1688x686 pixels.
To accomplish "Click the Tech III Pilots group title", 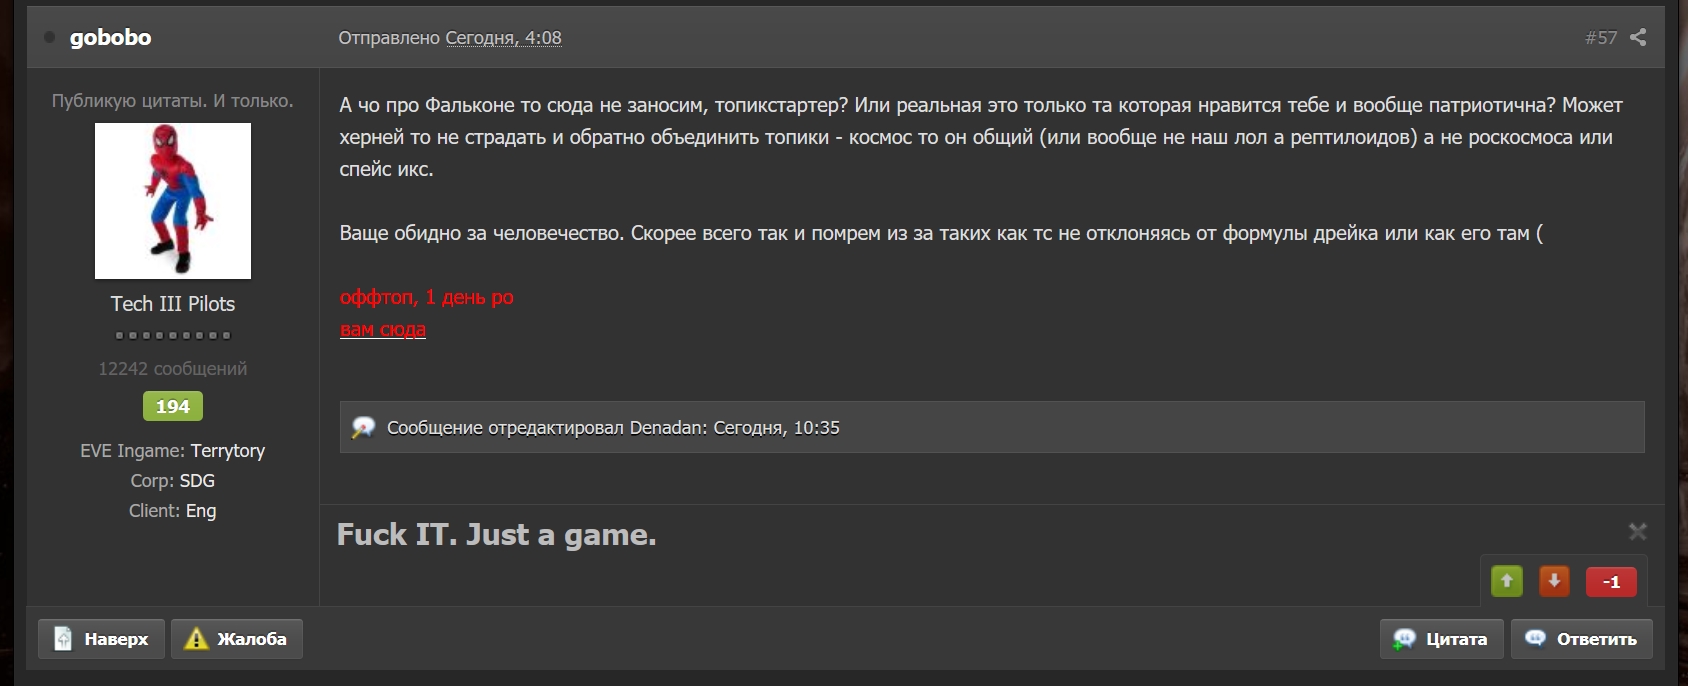I will (173, 304).
